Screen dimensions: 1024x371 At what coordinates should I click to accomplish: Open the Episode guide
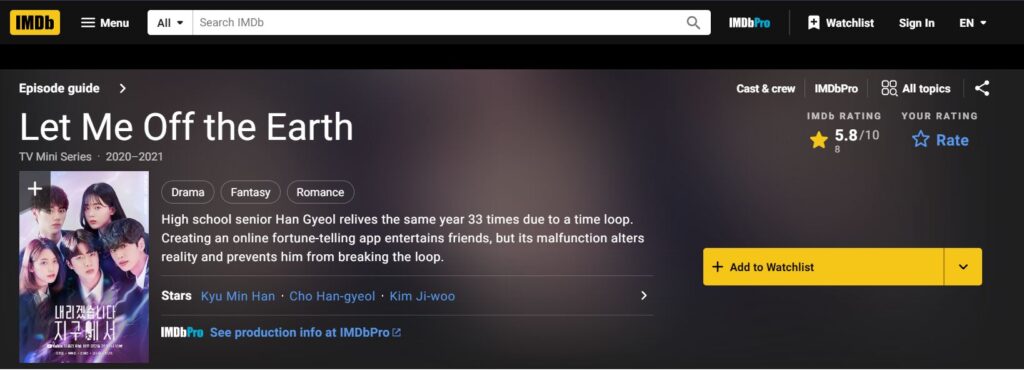pyautogui.click(x=59, y=88)
